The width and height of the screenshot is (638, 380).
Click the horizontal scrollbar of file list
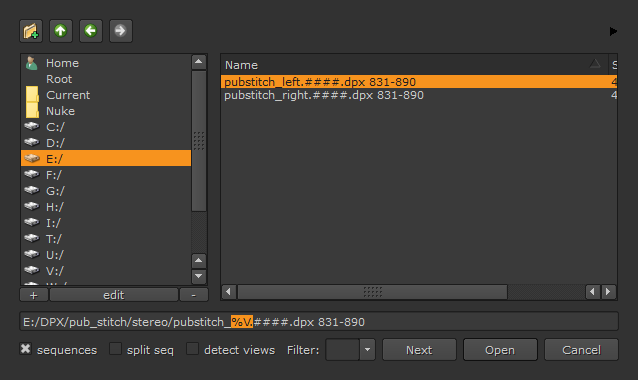(x=372, y=292)
